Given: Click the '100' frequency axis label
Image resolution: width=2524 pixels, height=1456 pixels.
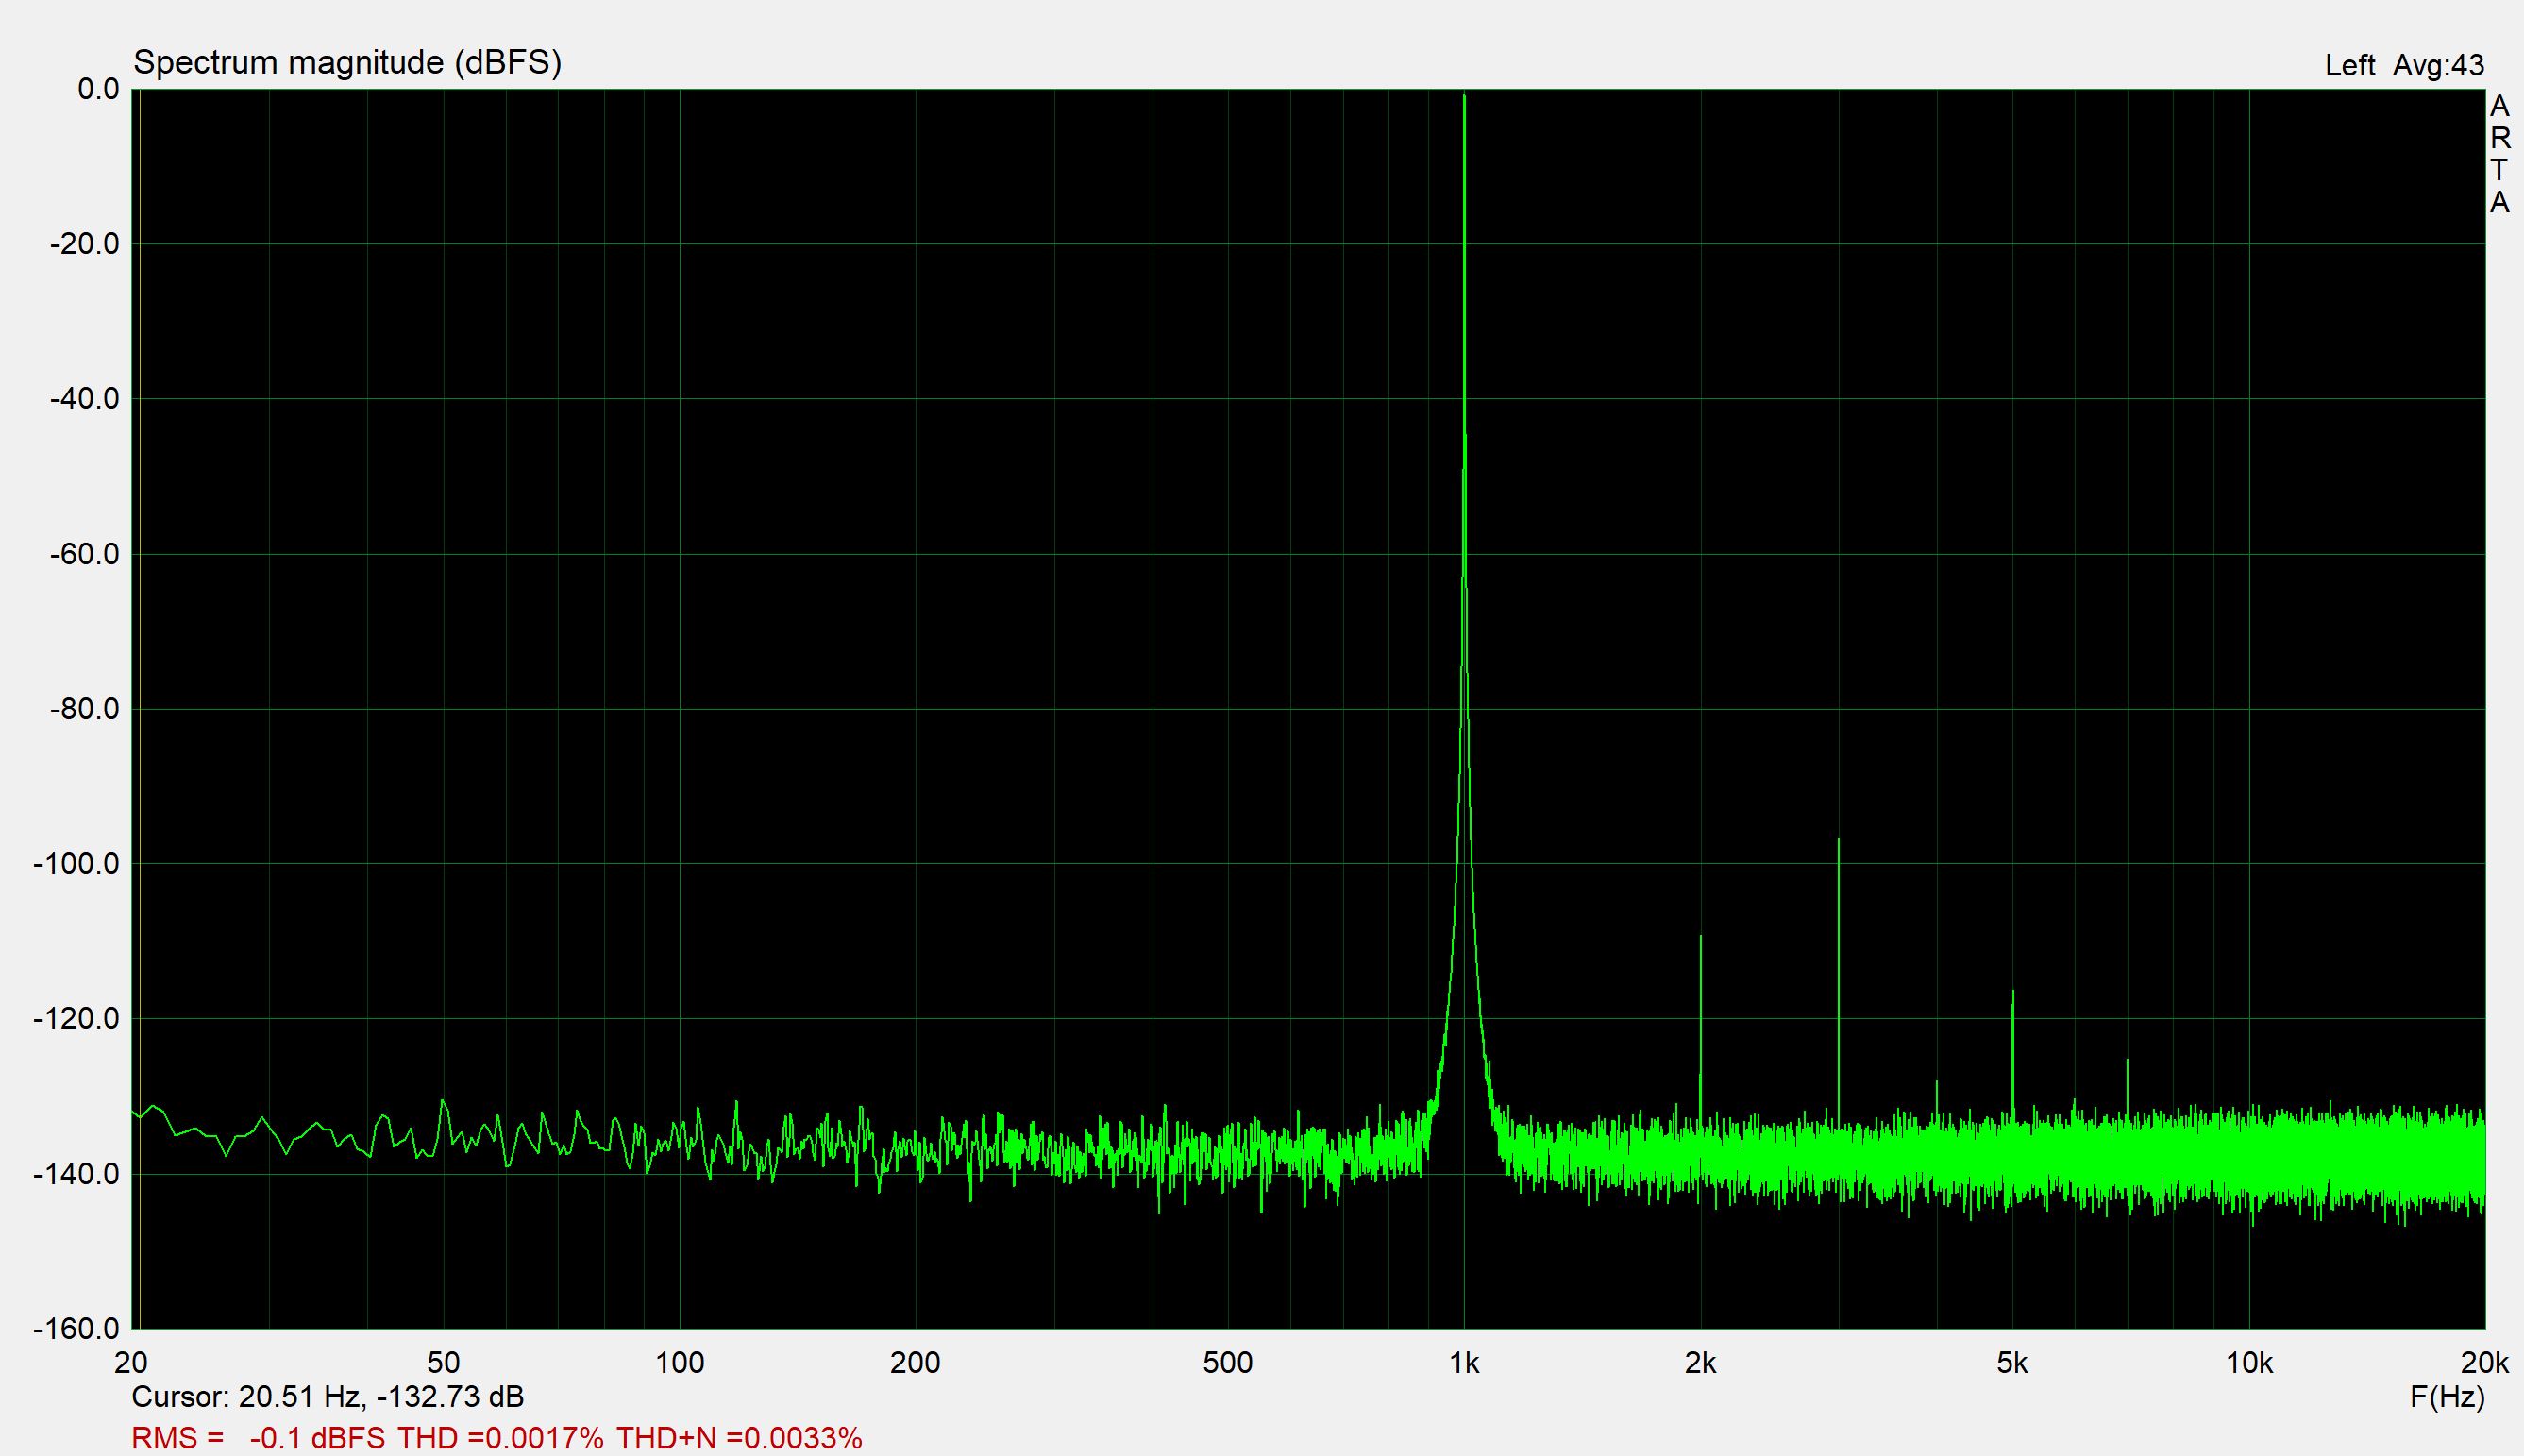Looking at the screenshot, I should [x=680, y=1362].
